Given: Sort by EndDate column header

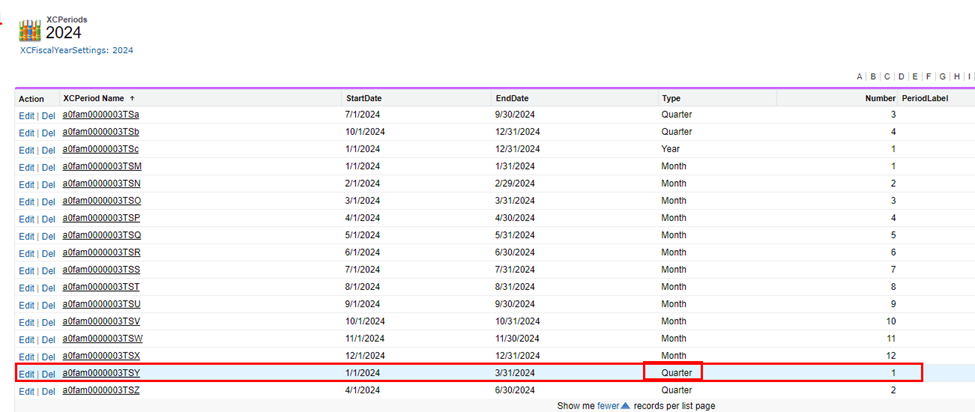Looking at the screenshot, I should 512,98.
